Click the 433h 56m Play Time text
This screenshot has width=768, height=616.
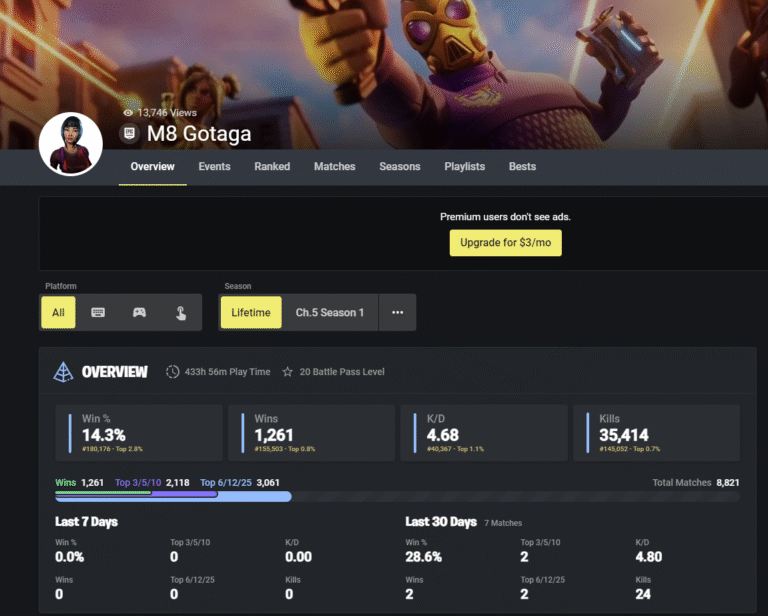[x=227, y=372]
